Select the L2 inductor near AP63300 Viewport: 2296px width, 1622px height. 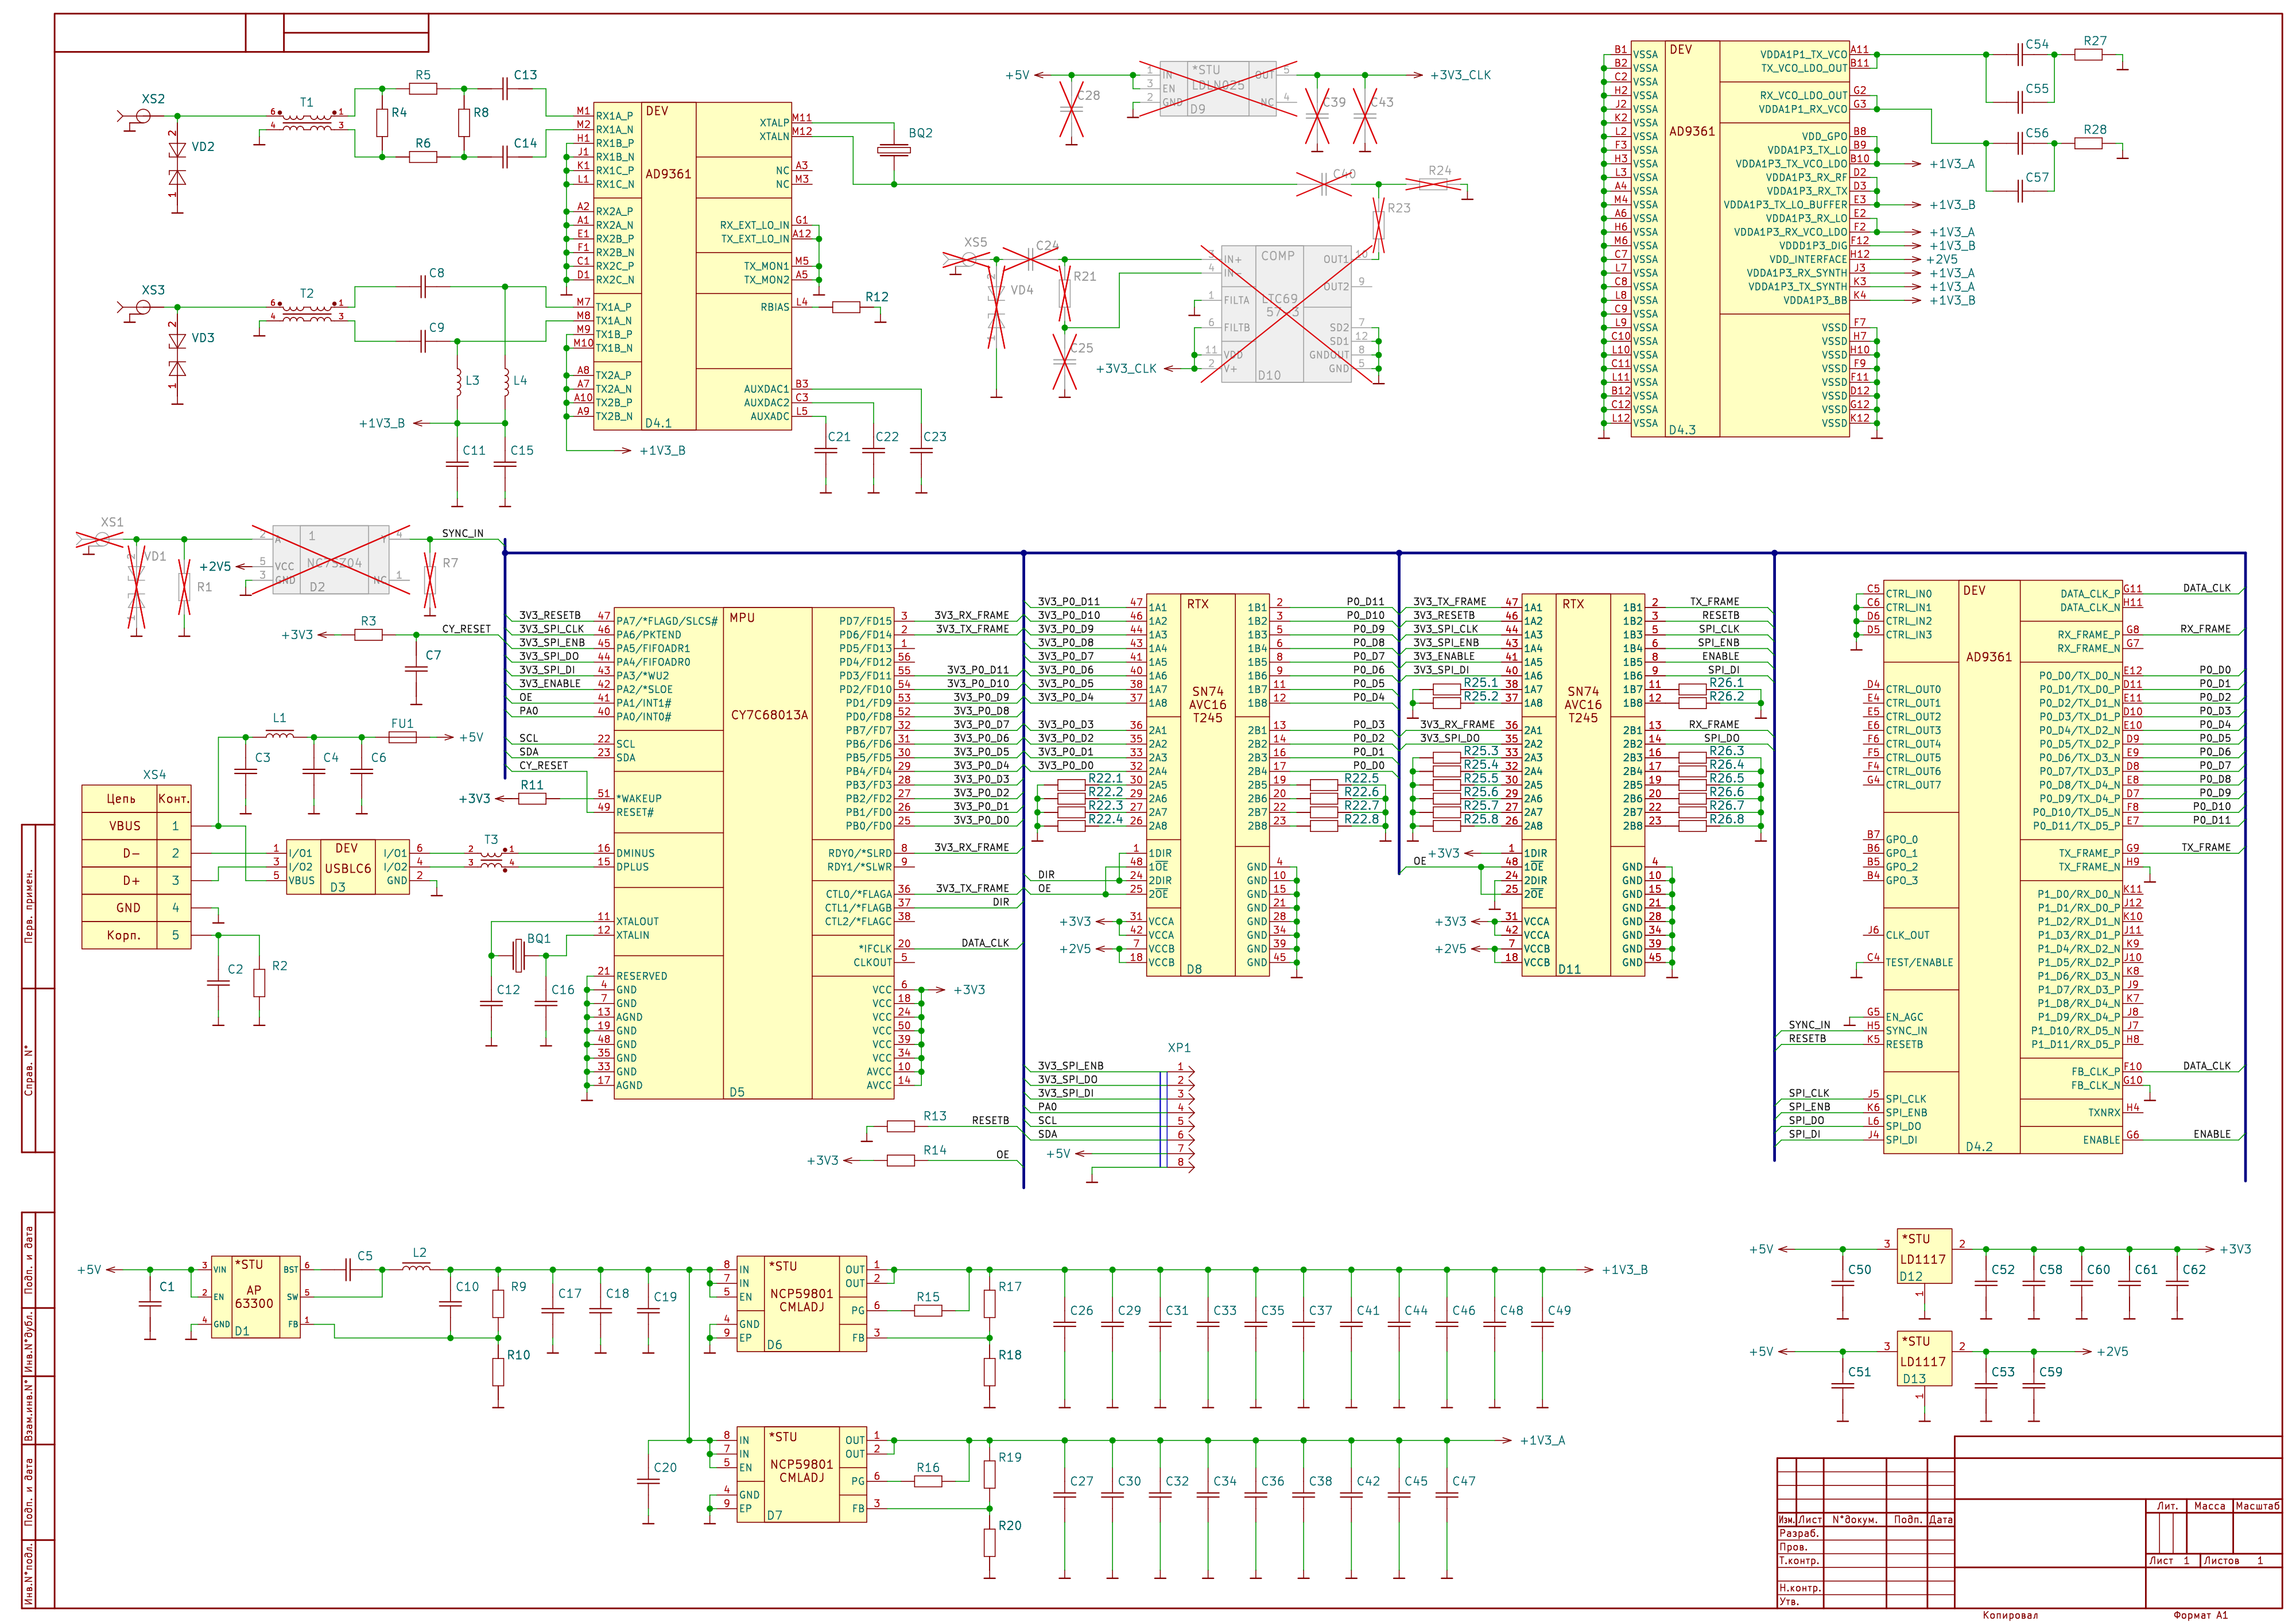click(x=417, y=1267)
